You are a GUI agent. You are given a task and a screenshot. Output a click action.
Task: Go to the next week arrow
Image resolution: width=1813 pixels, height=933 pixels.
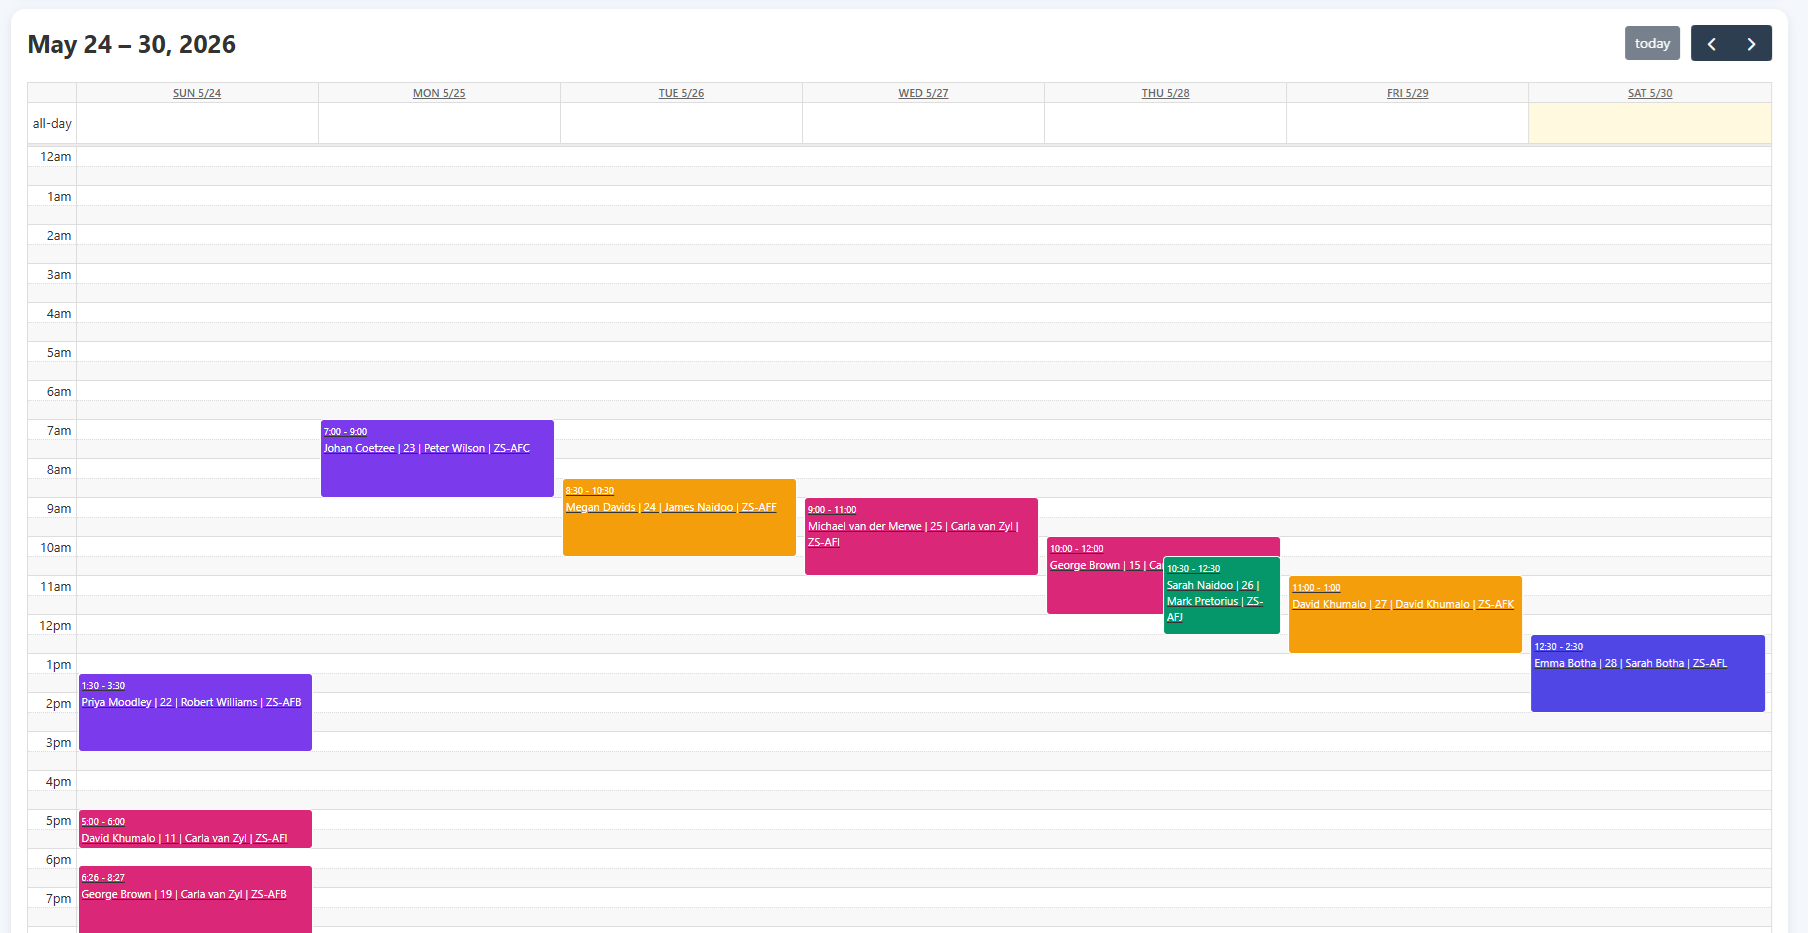tap(1751, 43)
